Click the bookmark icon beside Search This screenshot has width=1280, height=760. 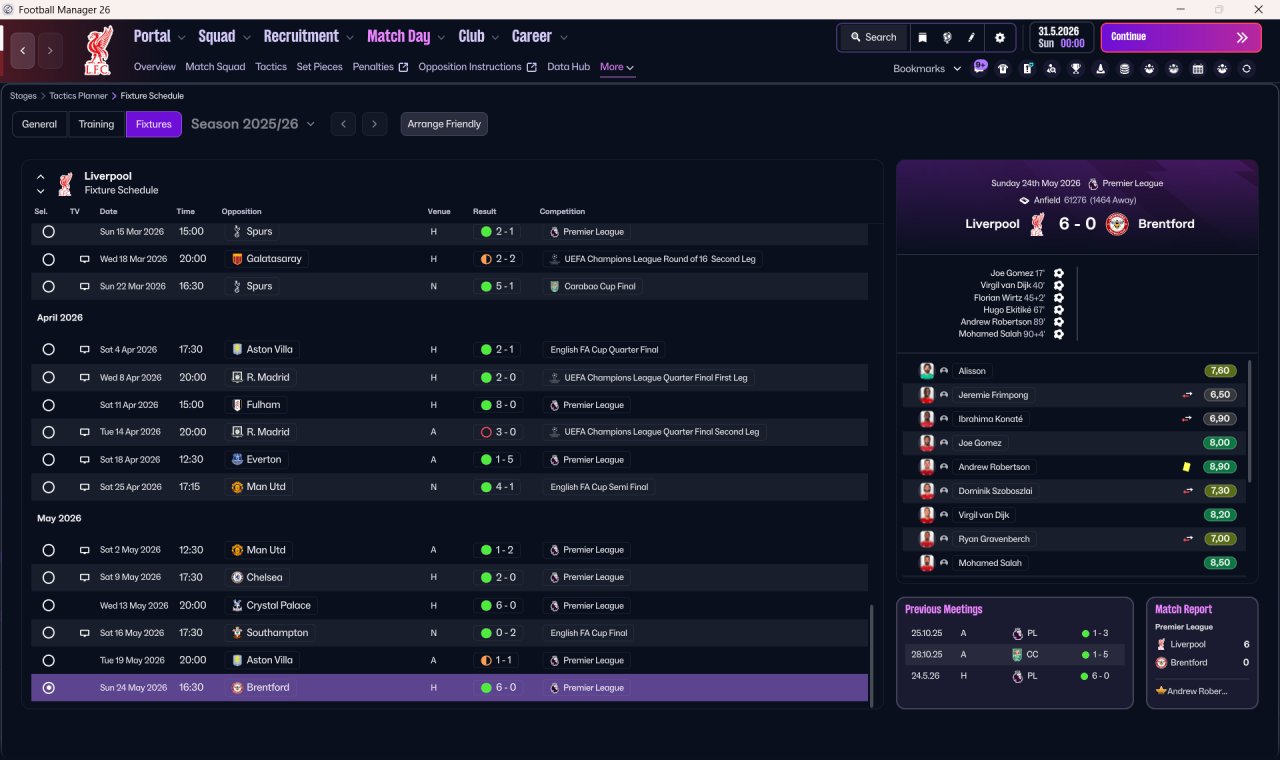(x=923, y=37)
